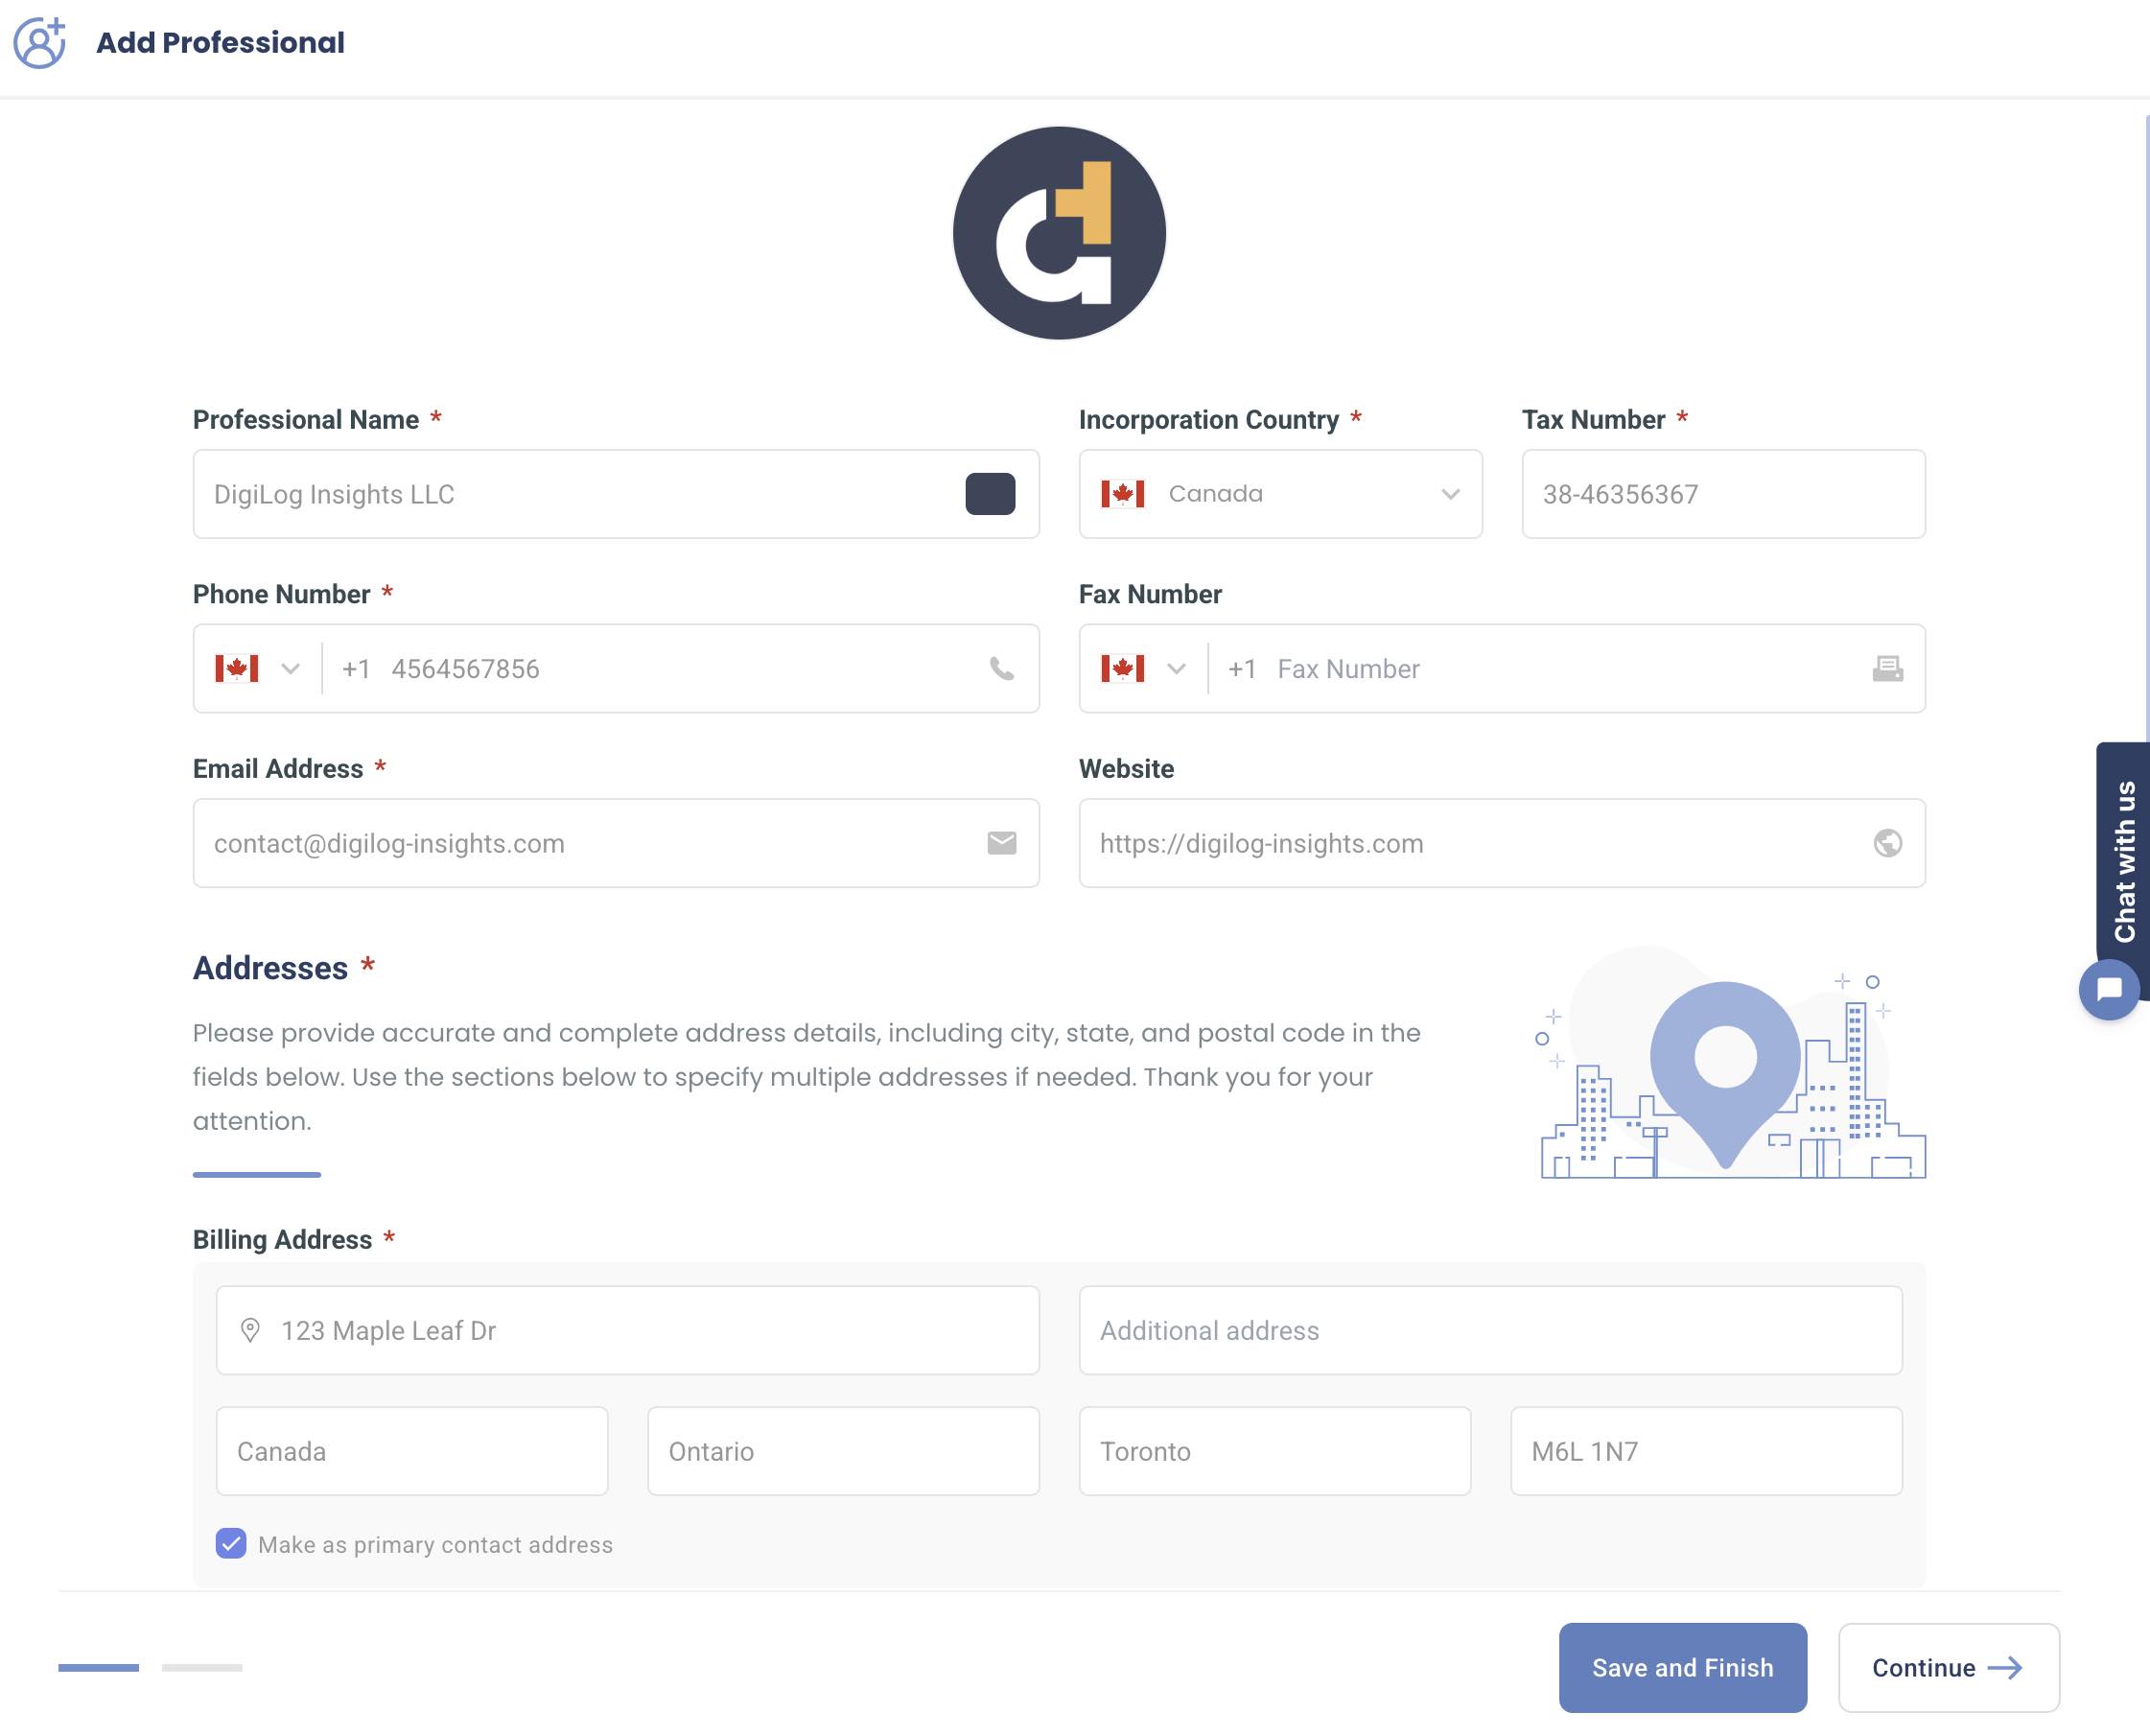Go to the second step progress indicator
The height and width of the screenshot is (1736, 2150).
pos(202,1668)
